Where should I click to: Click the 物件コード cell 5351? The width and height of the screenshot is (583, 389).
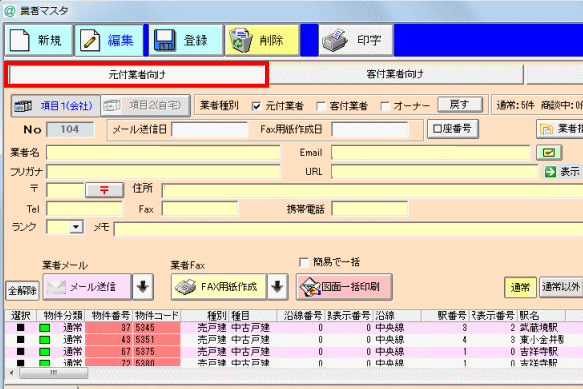point(157,340)
